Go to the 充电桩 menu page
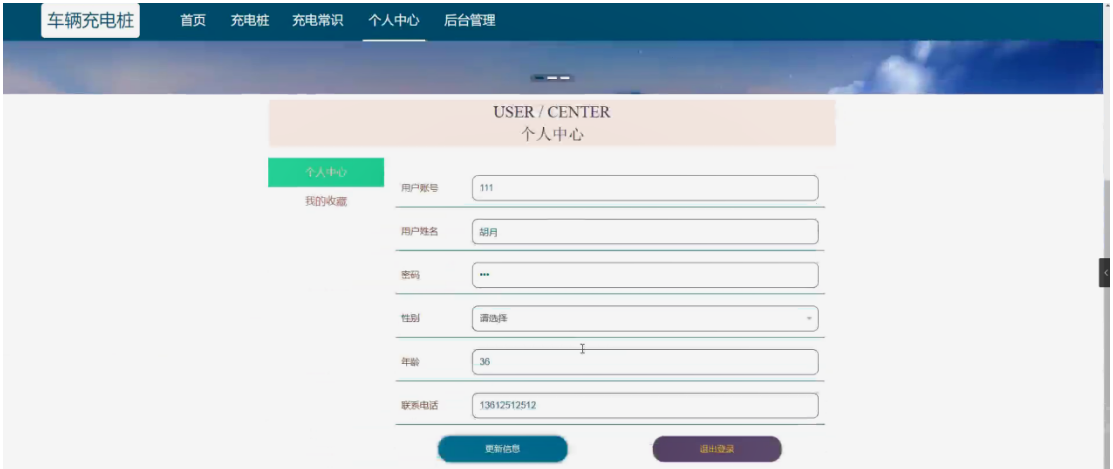Screen dimensions: 1113x469 (x=250, y=21)
